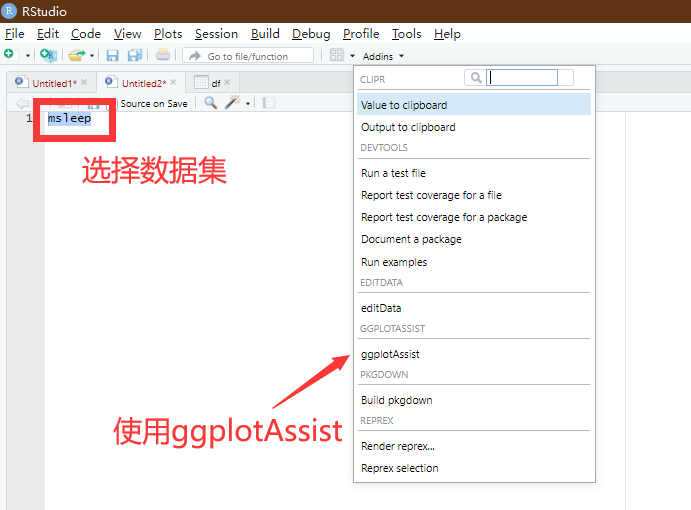Screen dimensions: 691x510
Task: Open the Debug menu
Action: coord(311,34)
